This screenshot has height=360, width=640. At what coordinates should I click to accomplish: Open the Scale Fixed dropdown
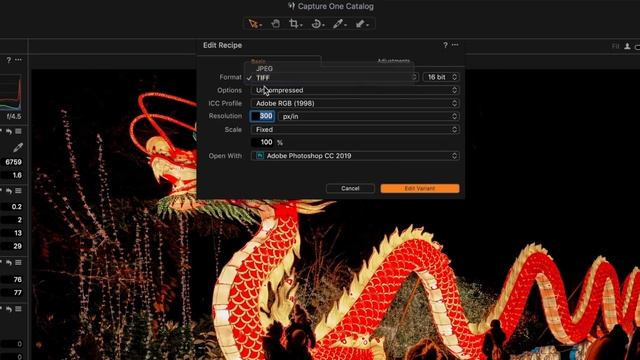355,129
